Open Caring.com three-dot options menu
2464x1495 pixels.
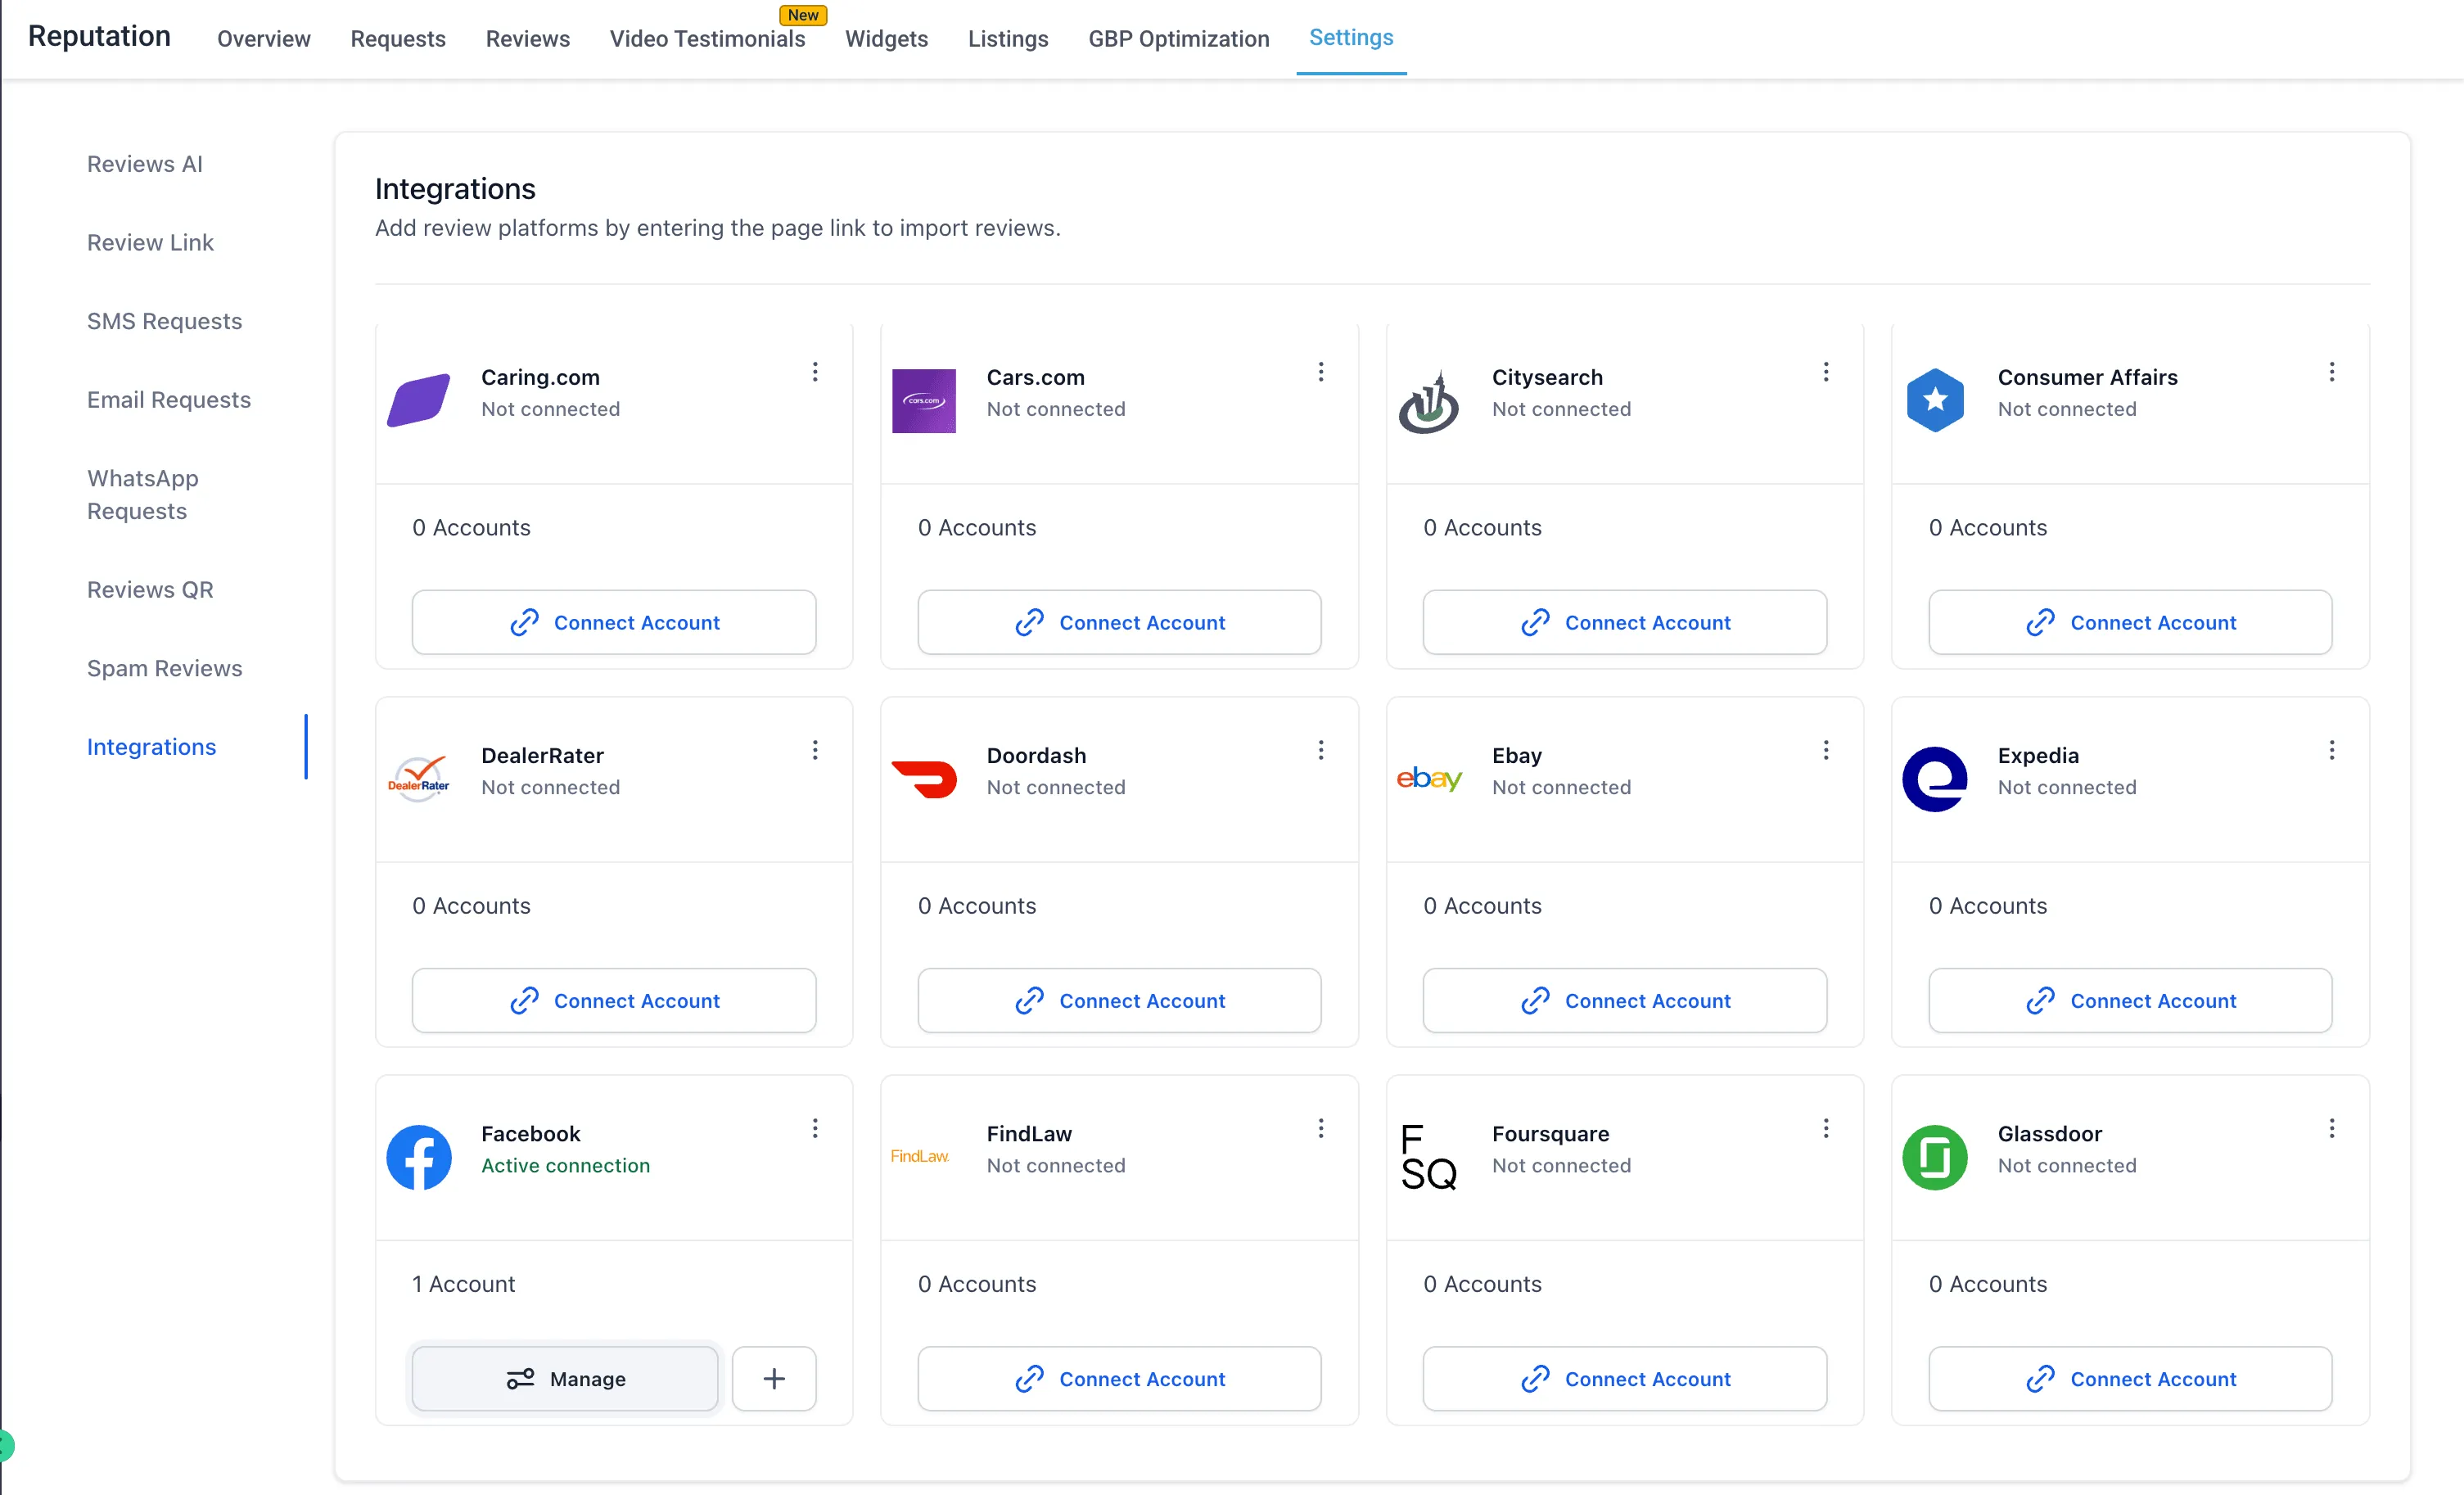pos(815,372)
